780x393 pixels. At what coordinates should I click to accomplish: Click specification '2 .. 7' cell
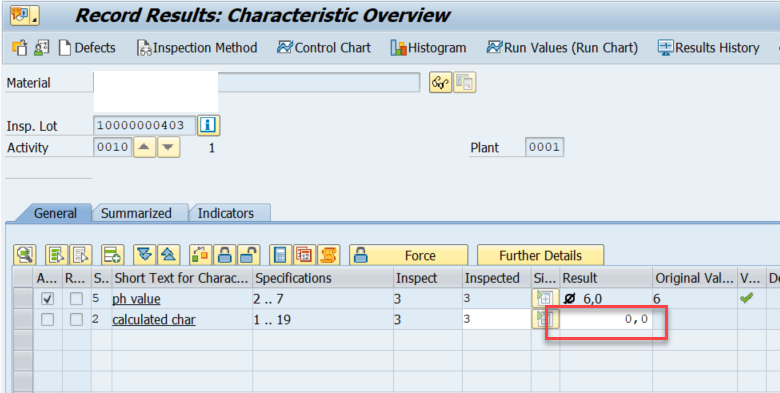[323, 298]
